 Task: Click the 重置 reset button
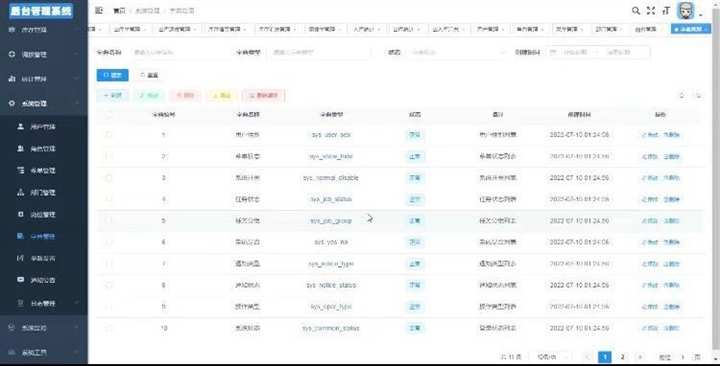point(149,75)
